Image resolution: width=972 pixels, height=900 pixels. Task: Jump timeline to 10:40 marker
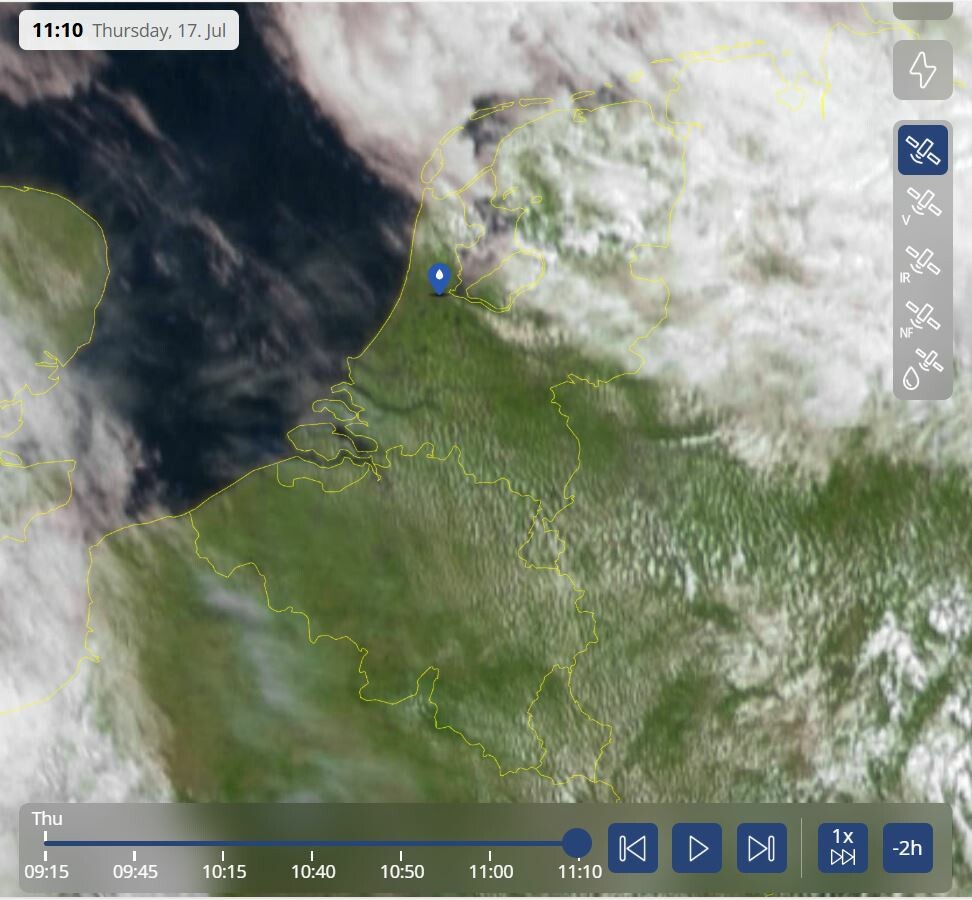tap(313, 871)
